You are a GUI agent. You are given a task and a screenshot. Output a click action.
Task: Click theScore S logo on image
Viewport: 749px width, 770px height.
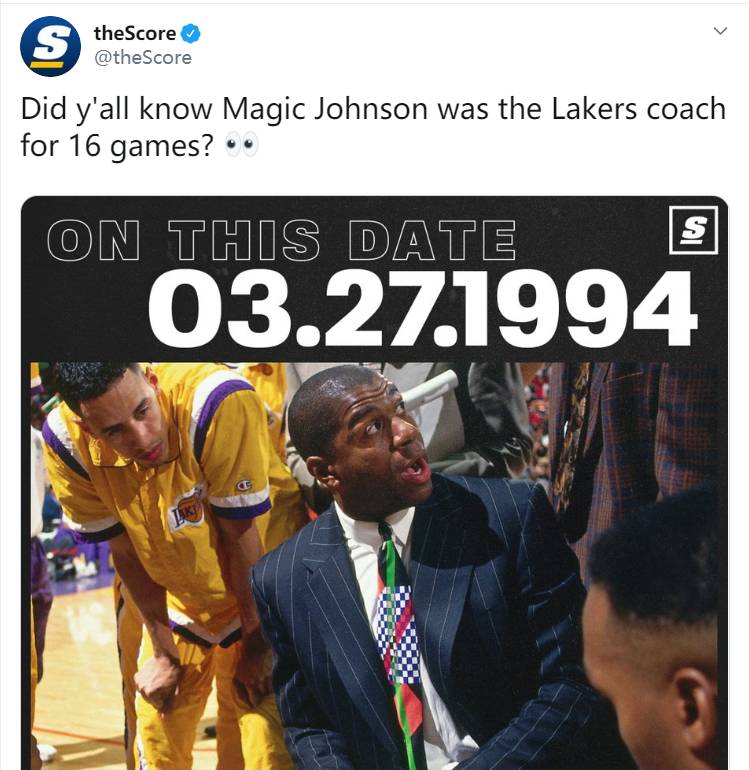693,230
